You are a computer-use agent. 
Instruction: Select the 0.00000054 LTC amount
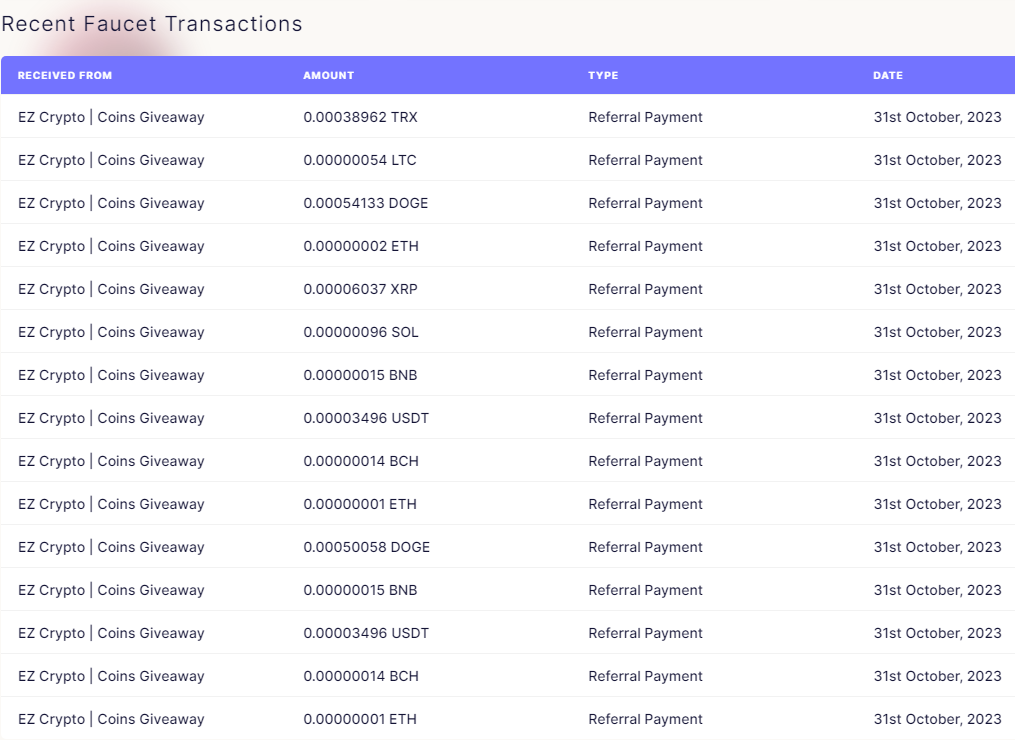coord(359,160)
